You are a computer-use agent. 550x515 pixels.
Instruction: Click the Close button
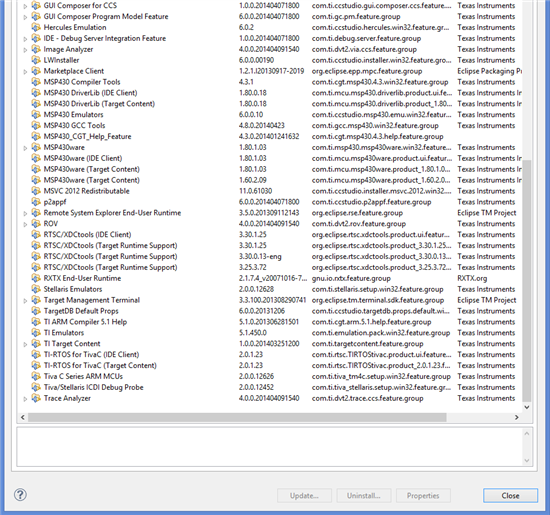510,496
